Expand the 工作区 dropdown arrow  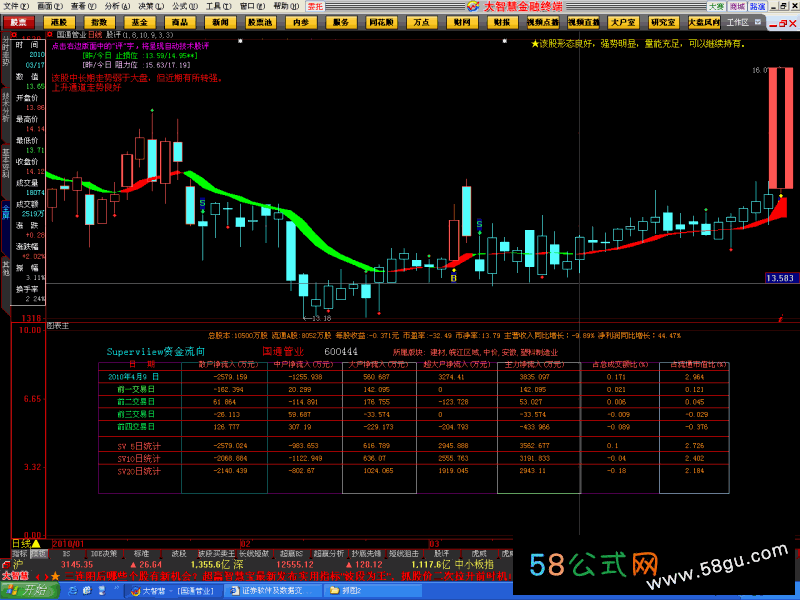pos(758,22)
